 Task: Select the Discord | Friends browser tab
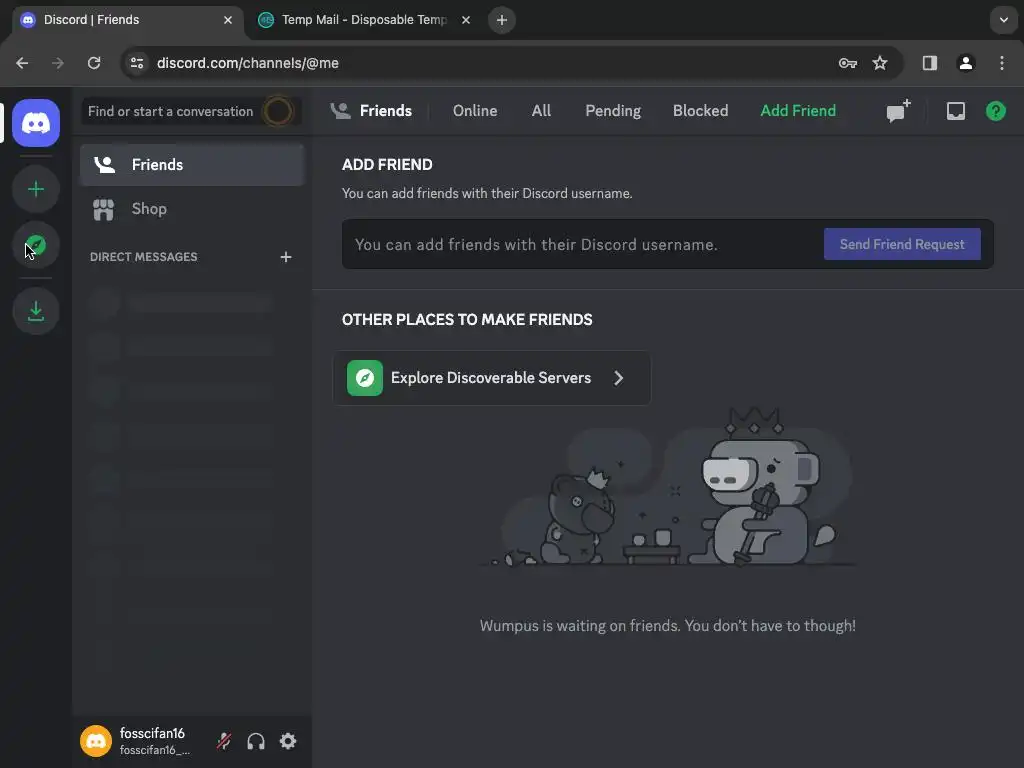pyautogui.click(x=127, y=20)
